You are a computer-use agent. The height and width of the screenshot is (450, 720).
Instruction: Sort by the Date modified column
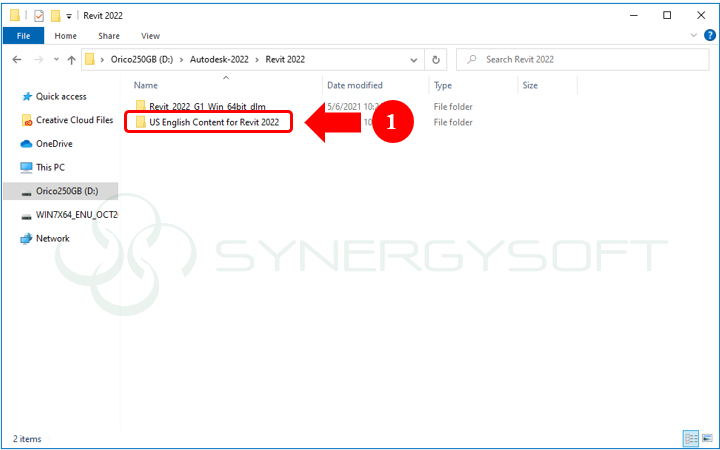coord(354,85)
